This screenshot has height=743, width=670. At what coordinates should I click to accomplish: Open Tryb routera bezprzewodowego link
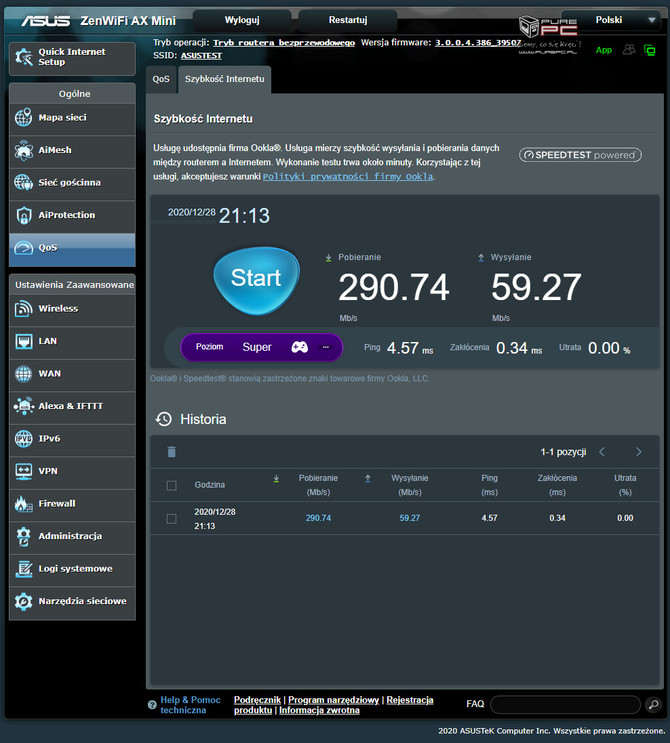(x=284, y=43)
